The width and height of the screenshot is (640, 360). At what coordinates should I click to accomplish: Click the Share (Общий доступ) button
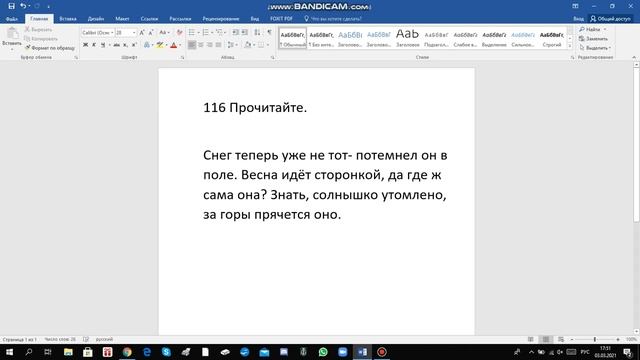tap(610, 19)
